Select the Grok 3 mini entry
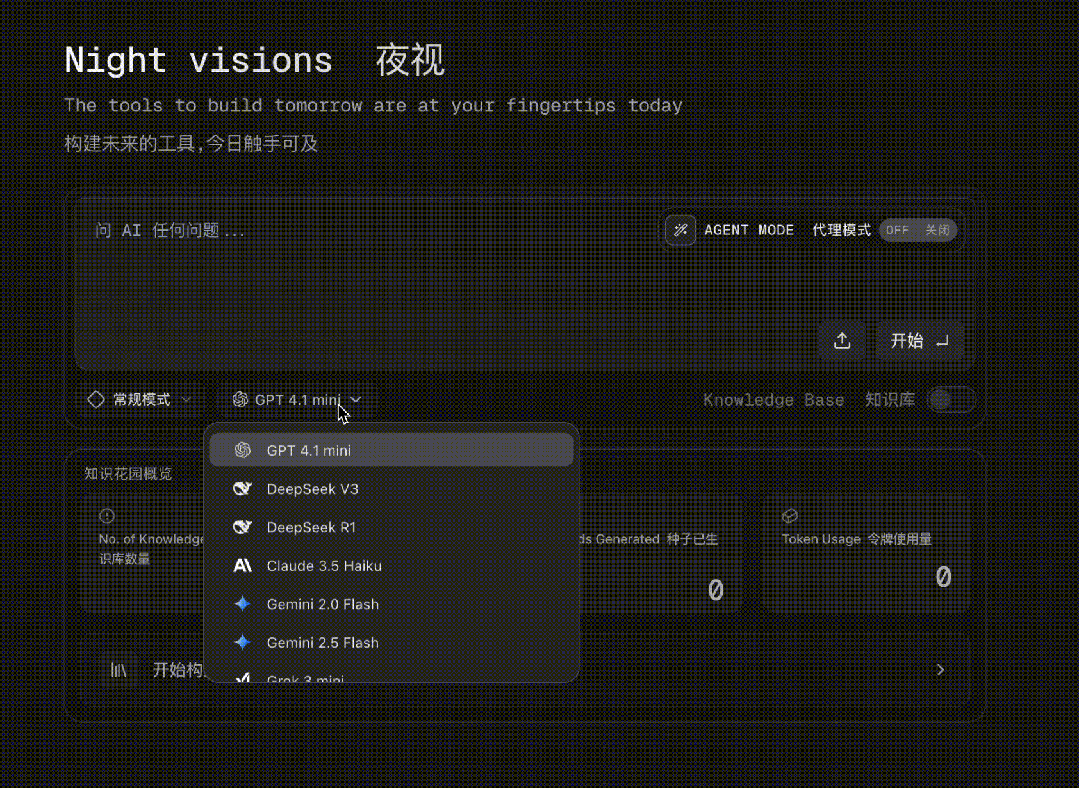Viewport: 1079px width, 788px height. point(391,674)
